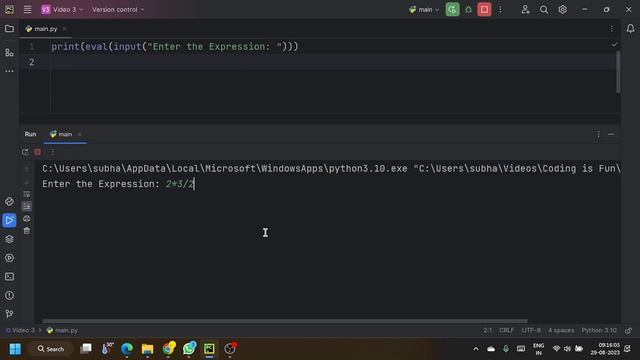Stop the process in Run panel toolbar
The image size is (640, 360).
tap(38, 152)
